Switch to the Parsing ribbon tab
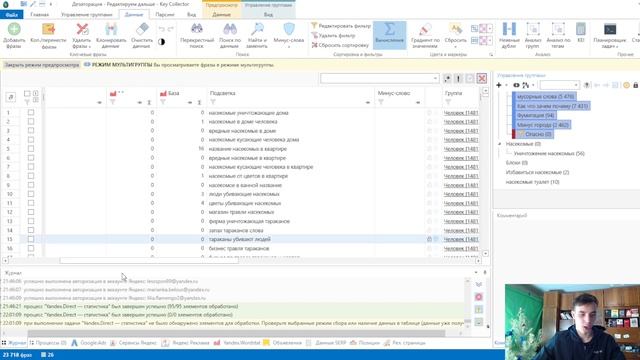This screenshot has height=360, width=640. point(165,15)
